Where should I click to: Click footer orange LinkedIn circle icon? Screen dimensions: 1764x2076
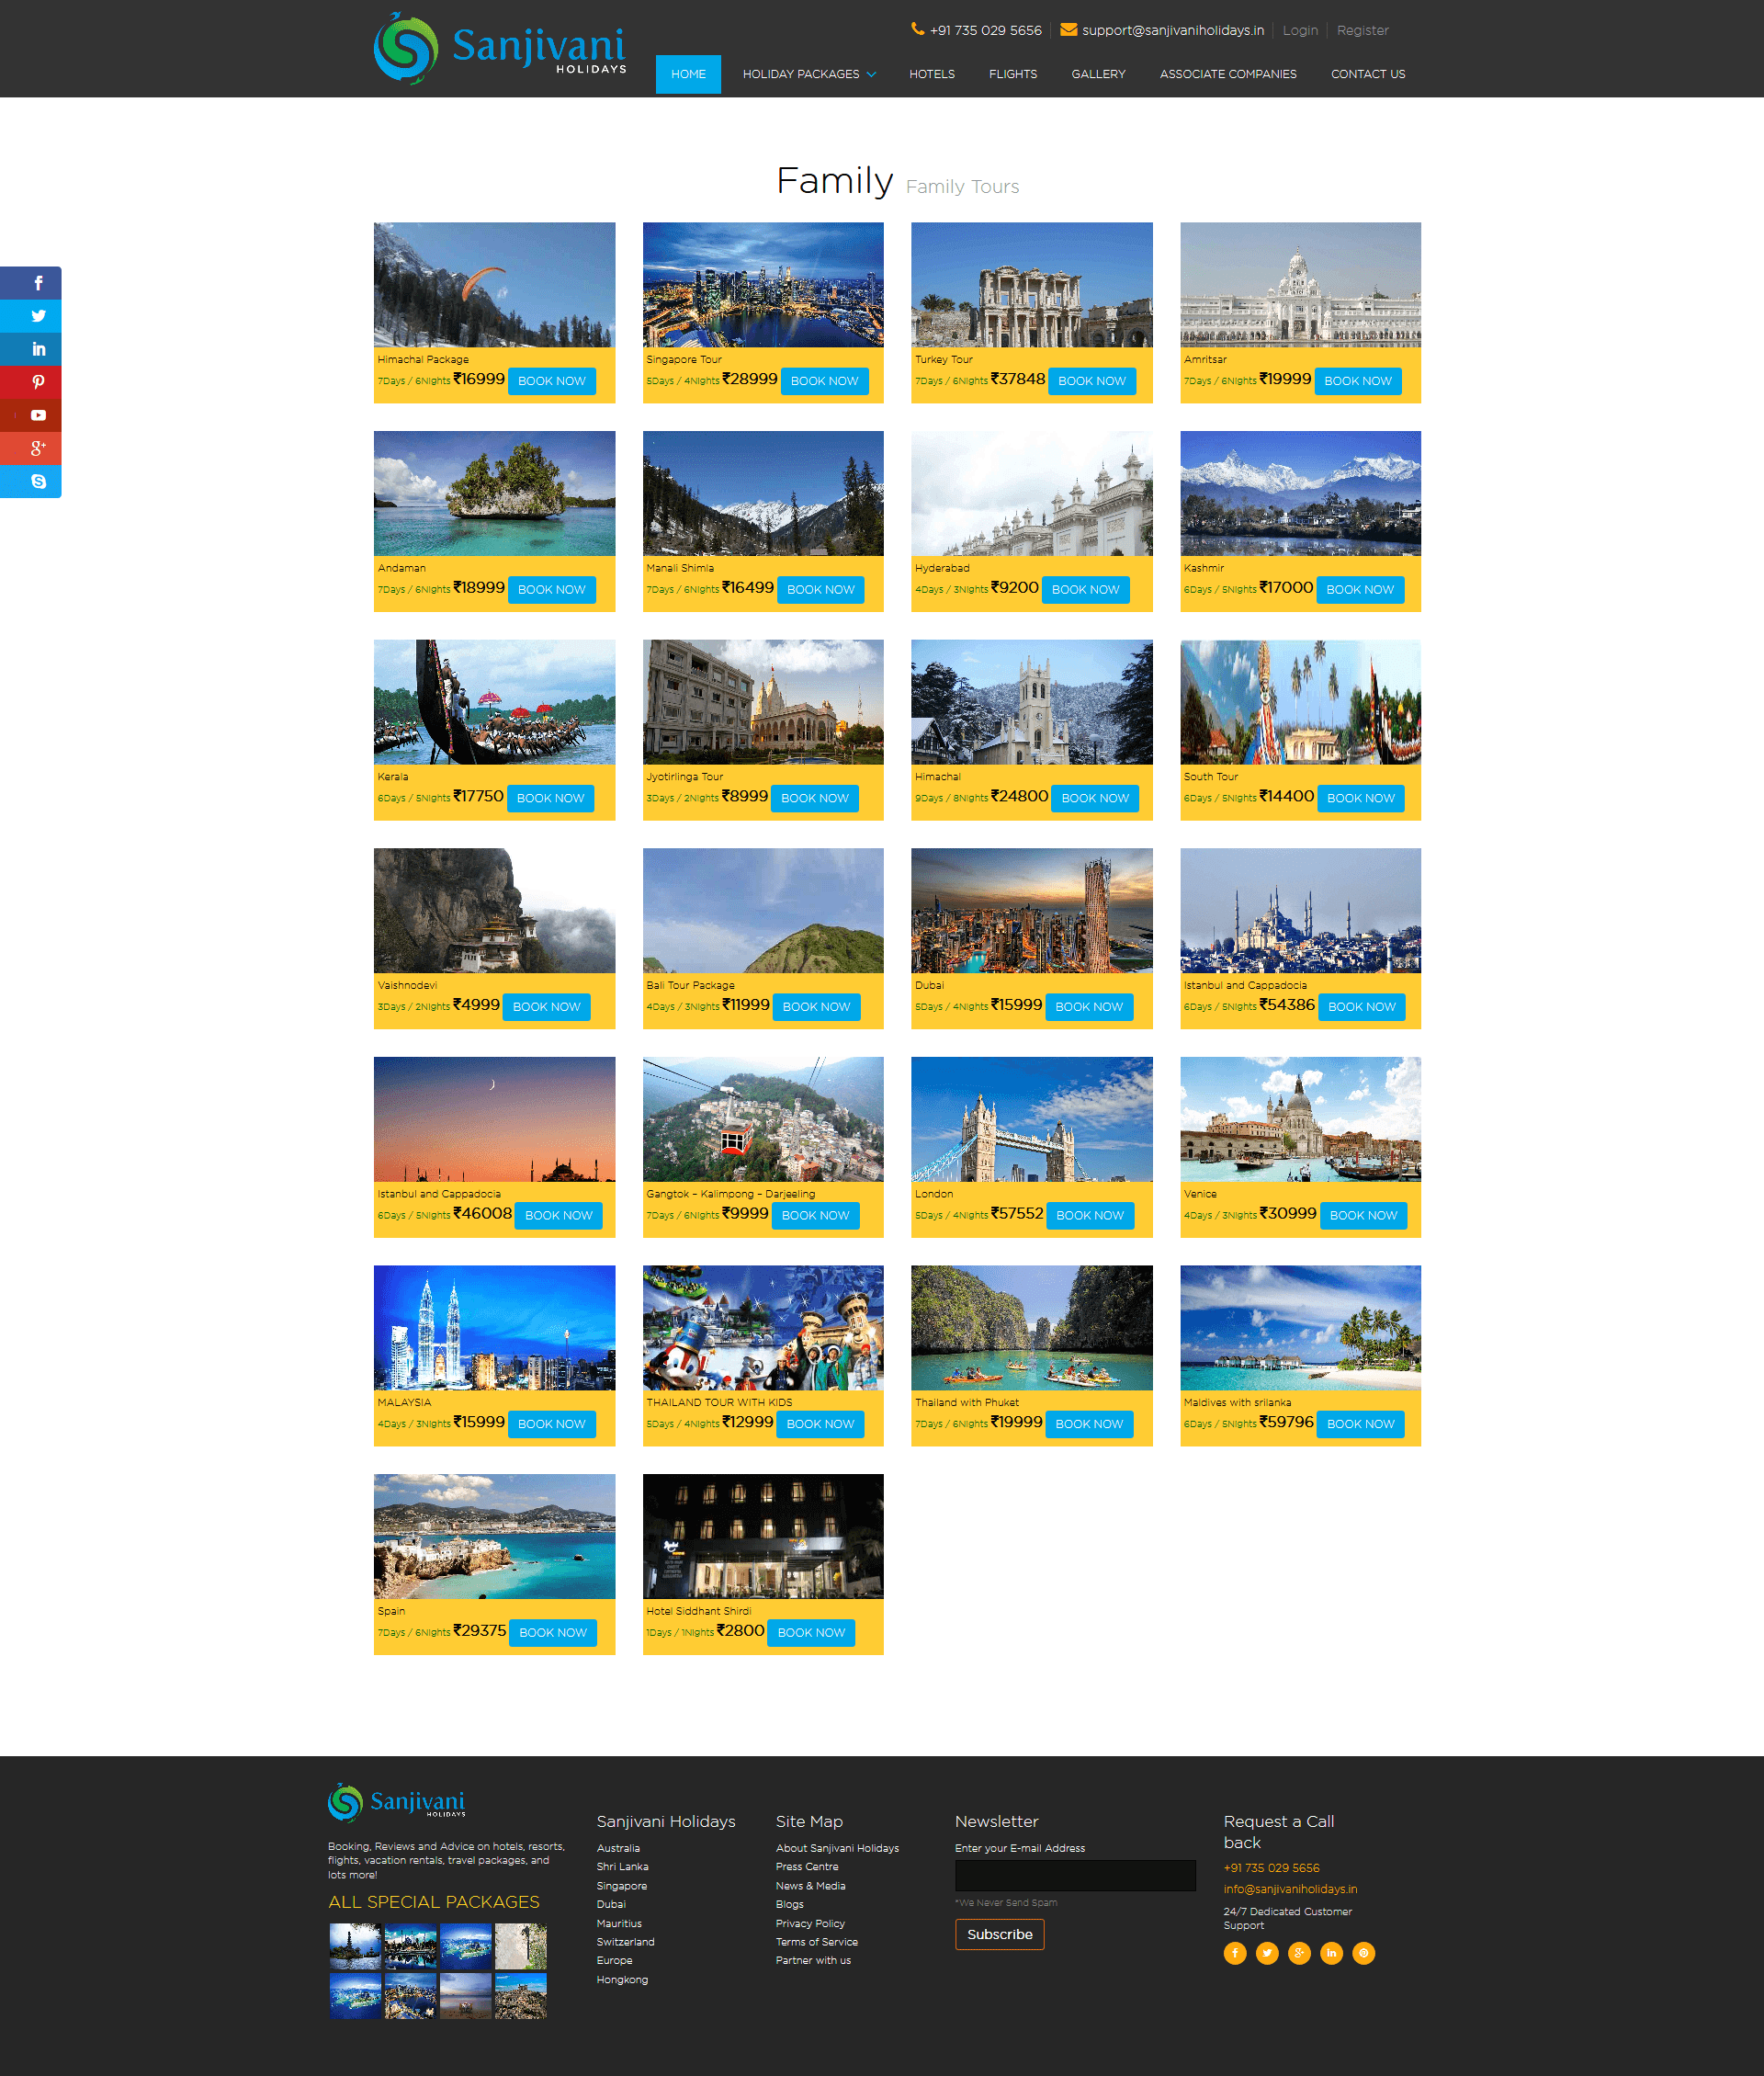1331,1953
